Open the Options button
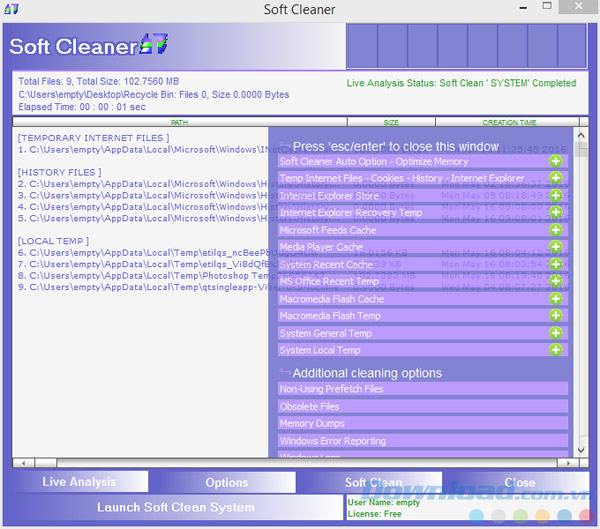The width and height of the screenshot is (600, 529). point(226,482)
